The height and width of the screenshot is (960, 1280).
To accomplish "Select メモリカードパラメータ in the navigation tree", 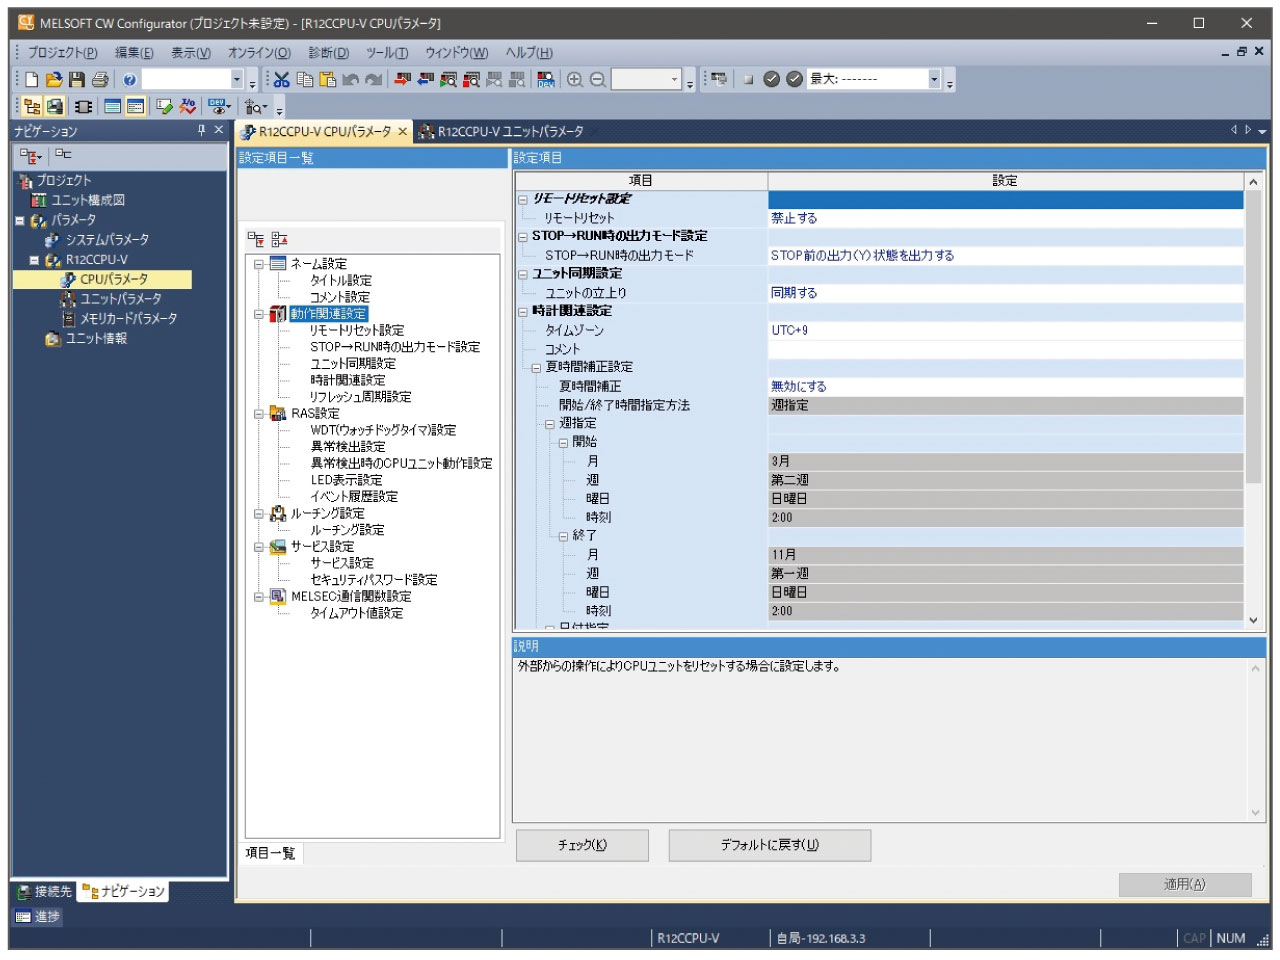I will 128,319.
